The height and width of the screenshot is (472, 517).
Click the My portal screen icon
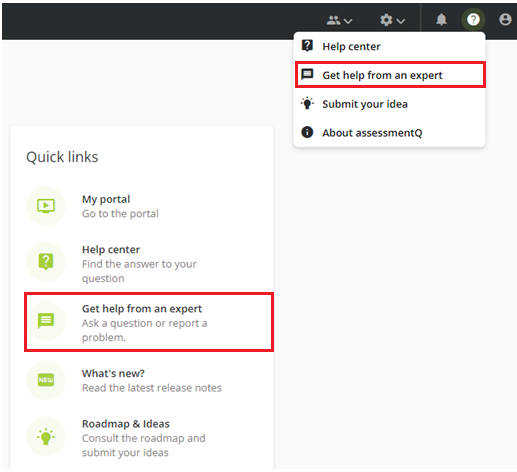coord(46,206)
